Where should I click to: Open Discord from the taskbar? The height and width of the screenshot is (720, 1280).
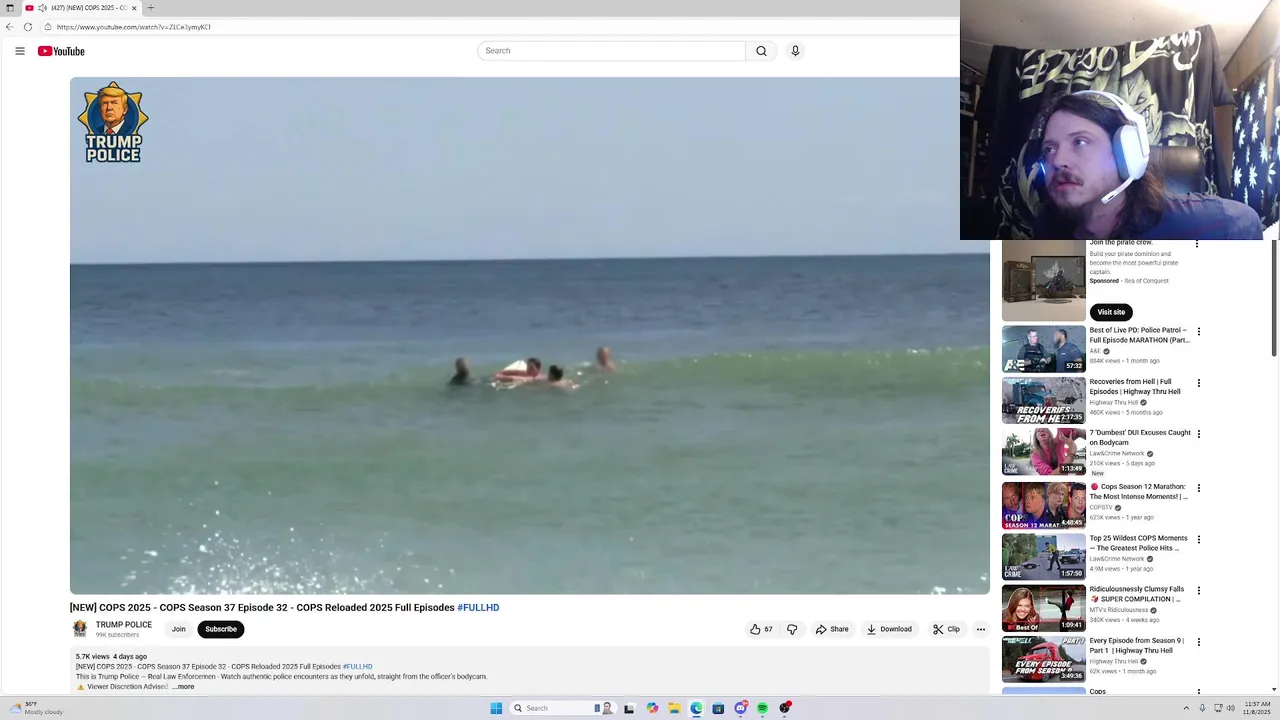coord(740,708)
